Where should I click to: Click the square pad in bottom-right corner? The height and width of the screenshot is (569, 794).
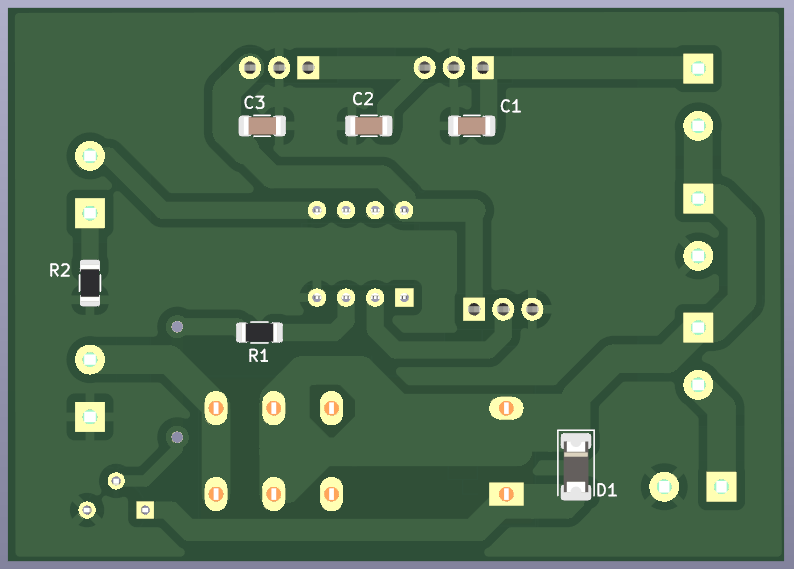pyautogui.click(x=720, y=487)
